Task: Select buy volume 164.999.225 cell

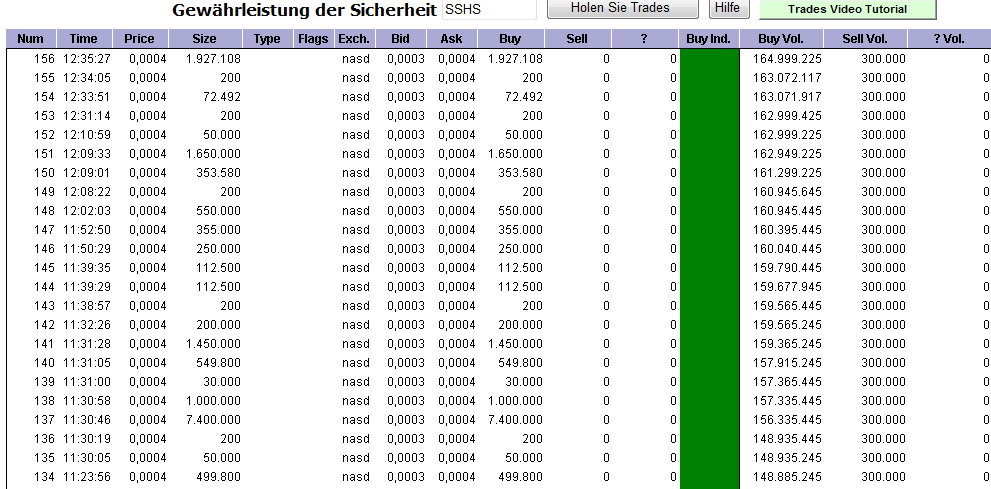Action: (x=787, y=59)
